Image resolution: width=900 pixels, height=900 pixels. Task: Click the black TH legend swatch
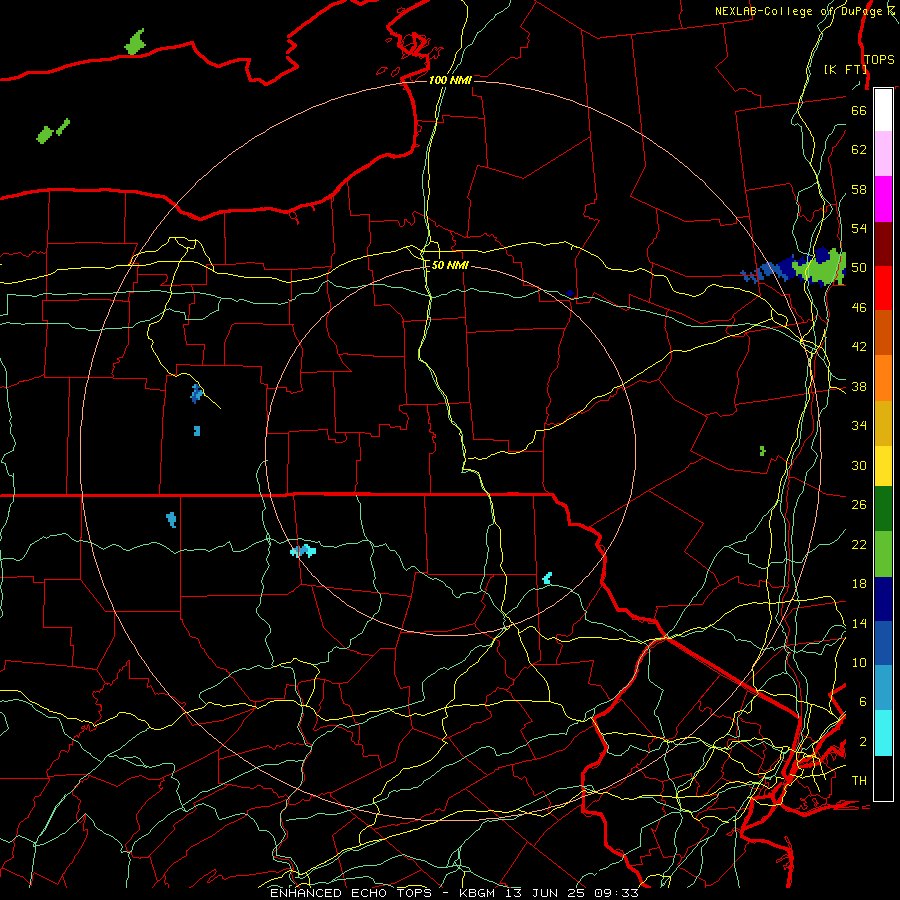883,778
